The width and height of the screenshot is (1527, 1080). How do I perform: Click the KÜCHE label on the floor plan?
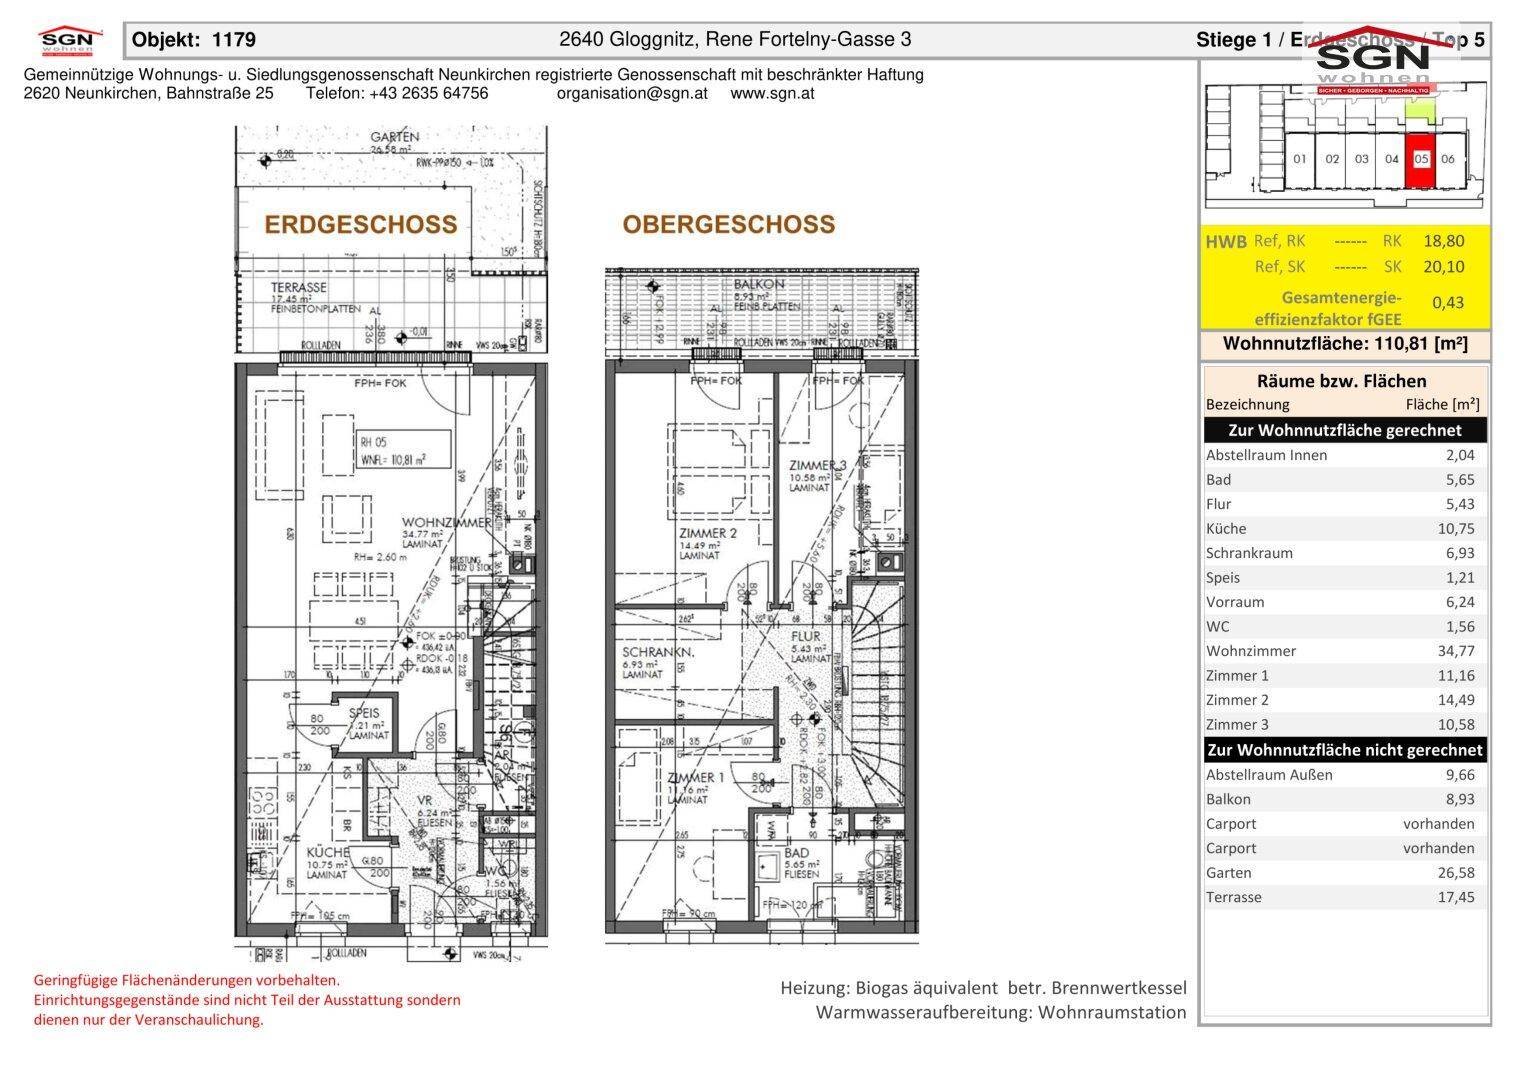327,852
